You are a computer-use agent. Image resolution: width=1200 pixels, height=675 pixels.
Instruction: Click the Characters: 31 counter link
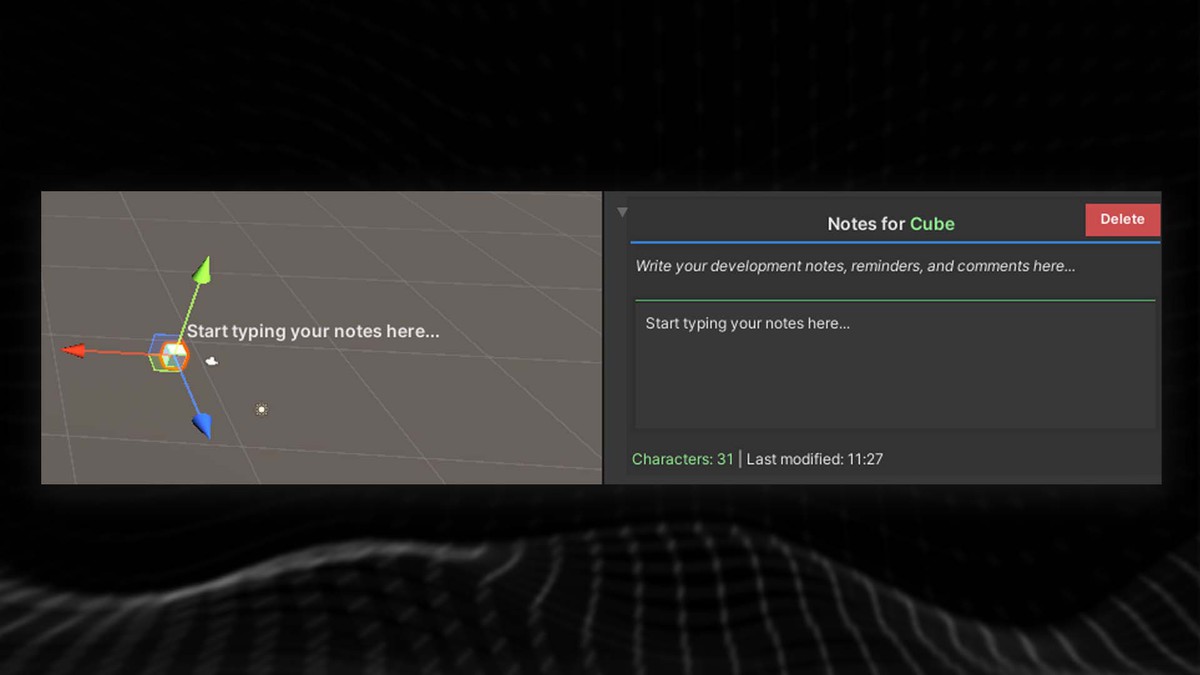(x=683, y=458)
